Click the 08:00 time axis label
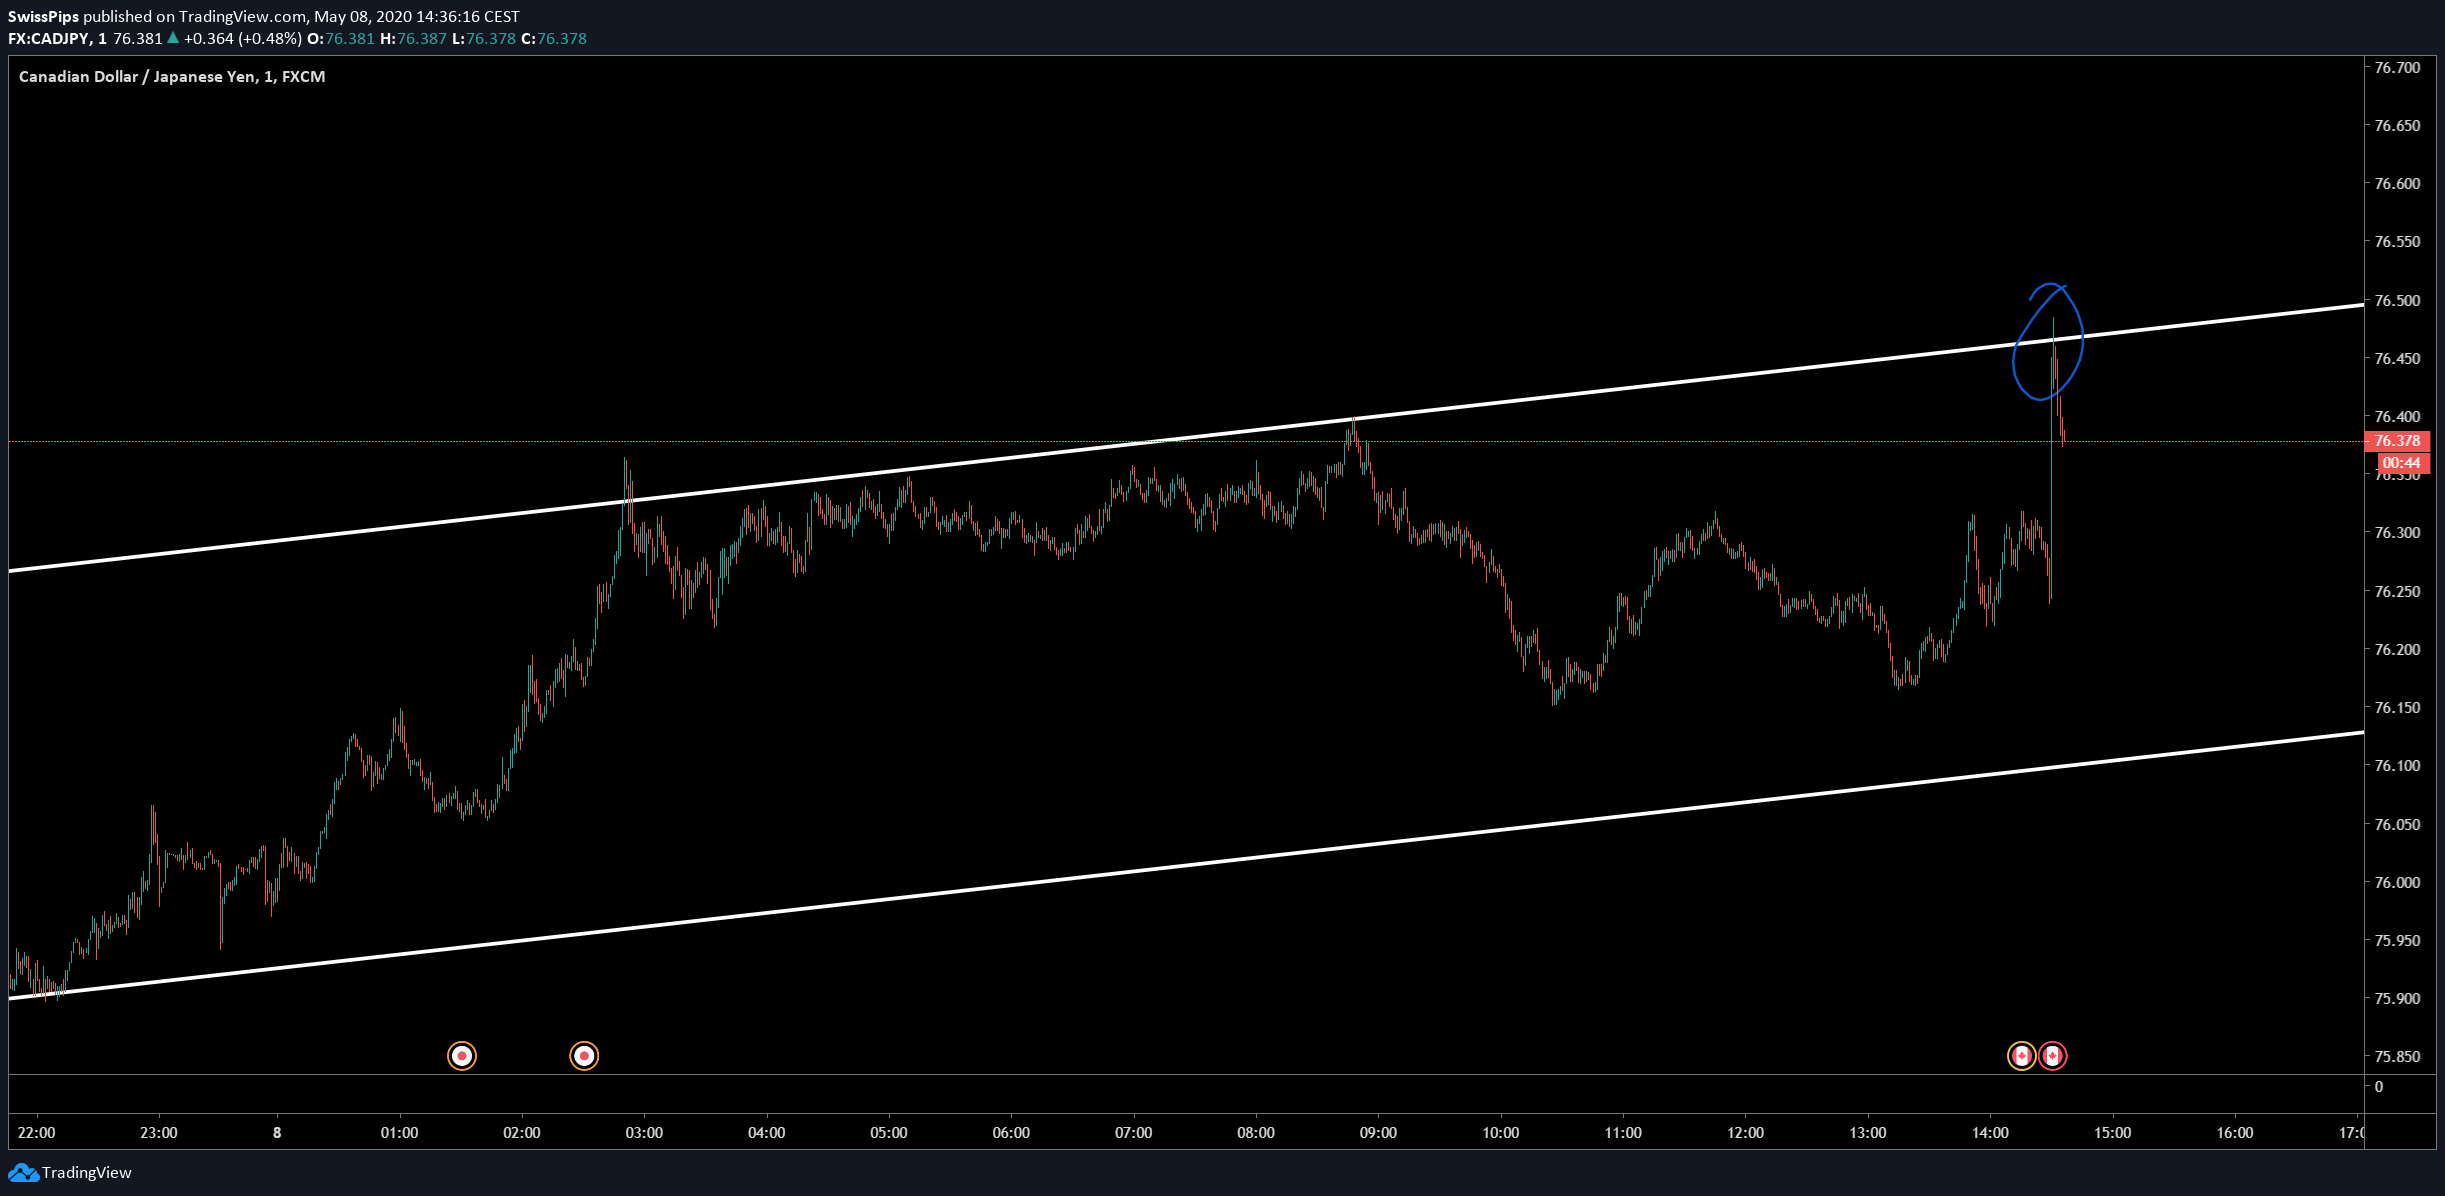The width and height of the screenshot is (2445, 1196). click(x=1256, y=1132)
